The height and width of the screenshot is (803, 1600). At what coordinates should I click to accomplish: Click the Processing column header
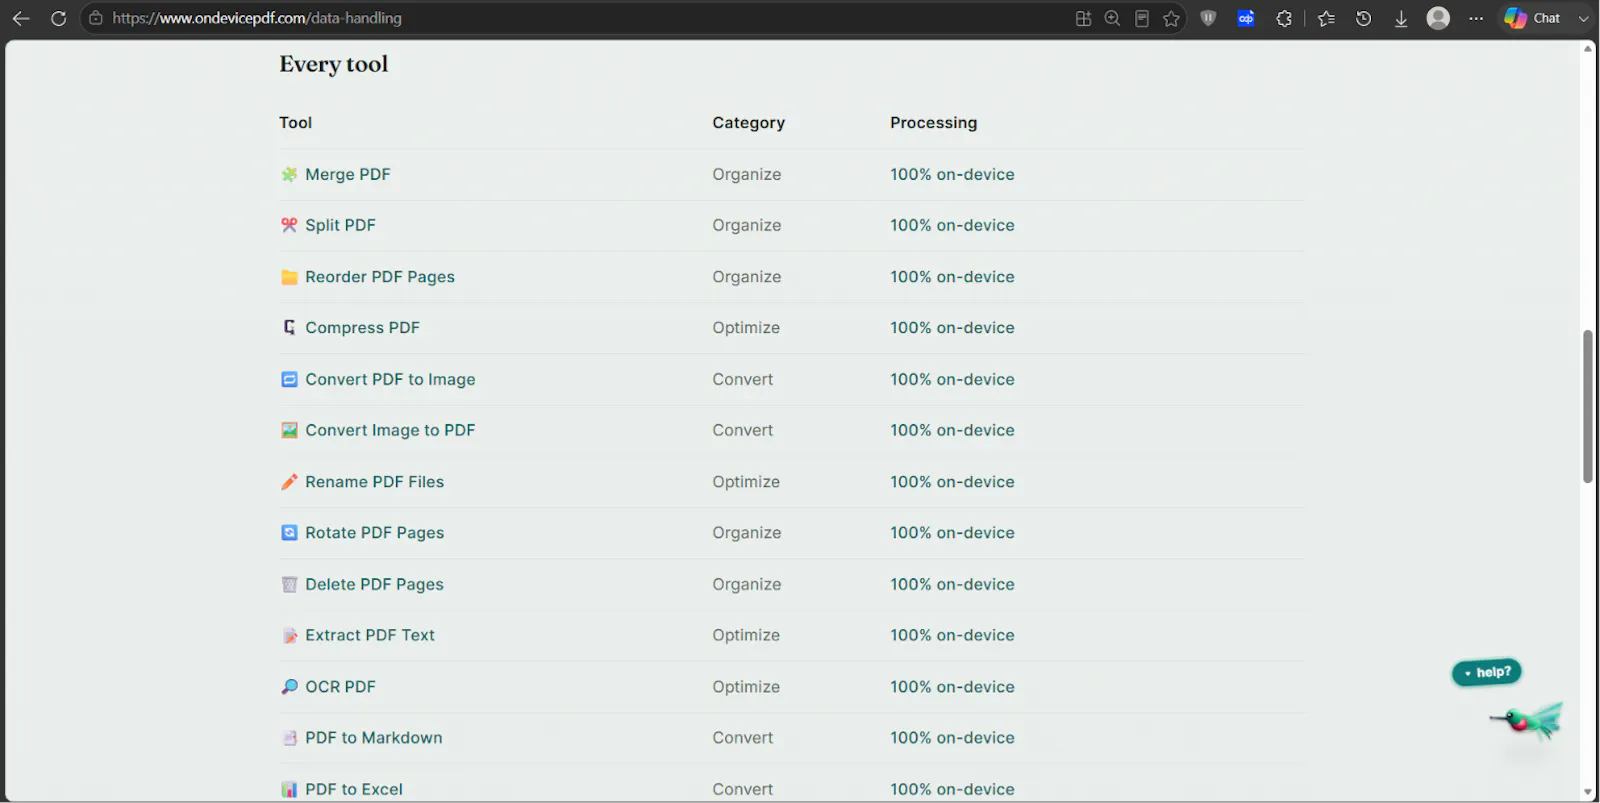(934, 123)
